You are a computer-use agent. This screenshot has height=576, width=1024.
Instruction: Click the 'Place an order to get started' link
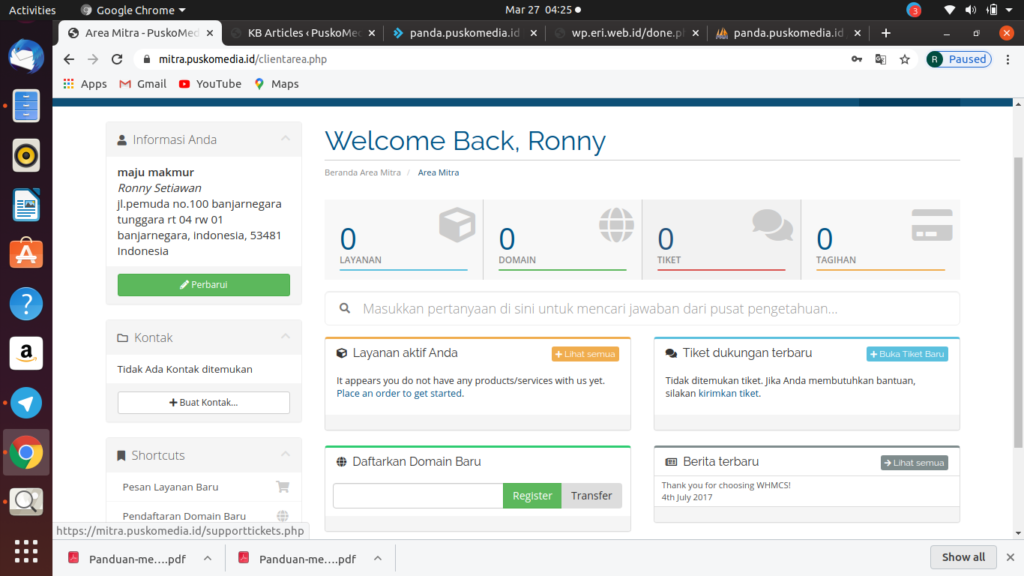click(400, 393)
